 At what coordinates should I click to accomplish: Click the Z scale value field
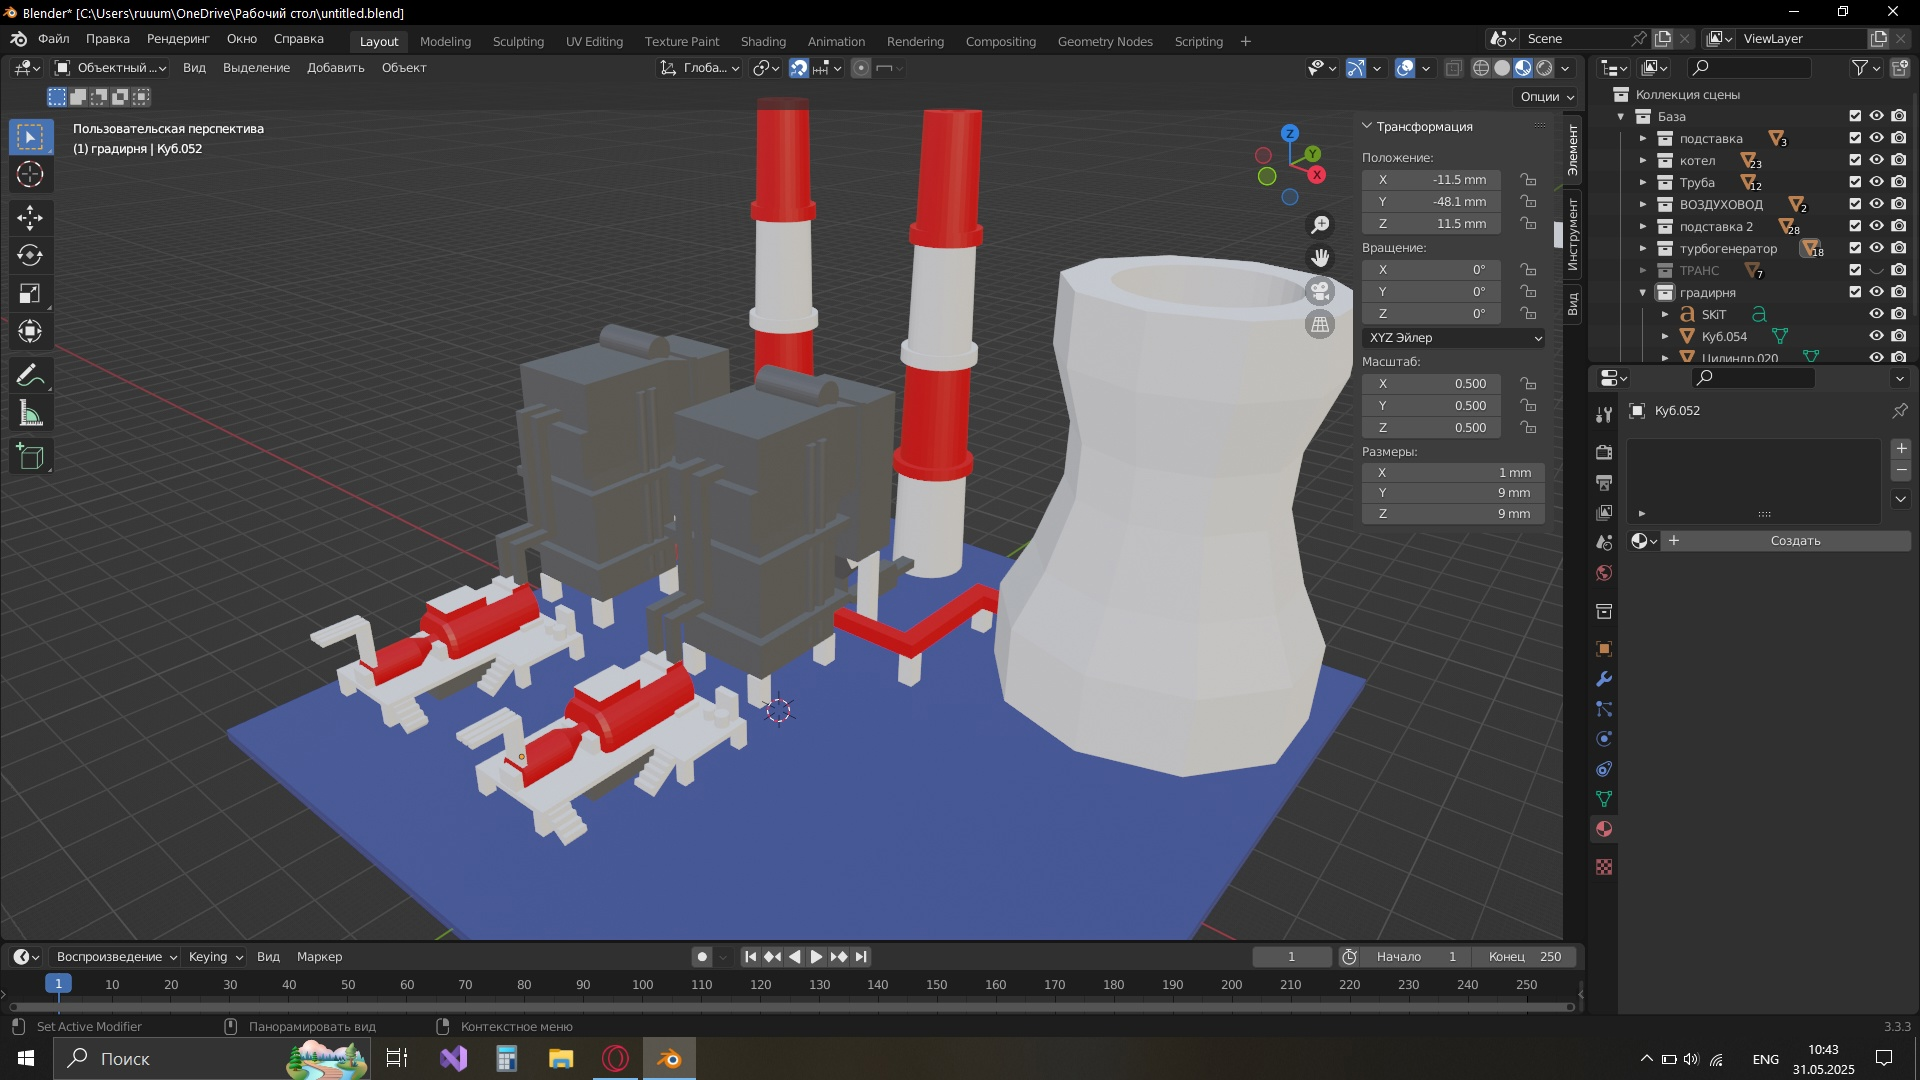tap(1431, 428)
